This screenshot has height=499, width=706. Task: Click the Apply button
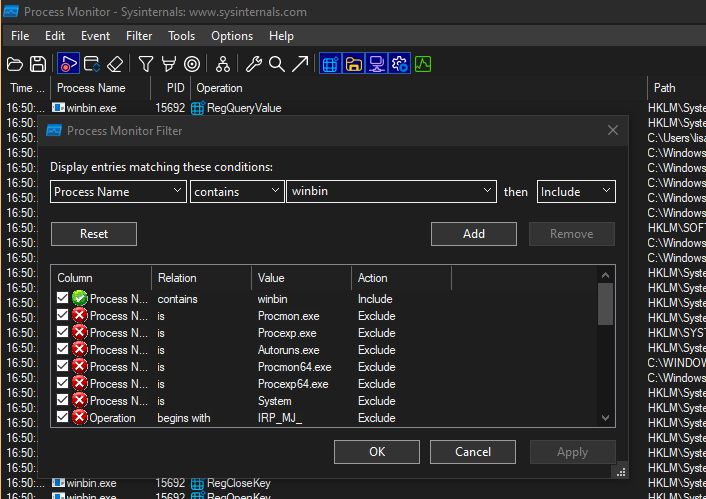pos(572,452)
